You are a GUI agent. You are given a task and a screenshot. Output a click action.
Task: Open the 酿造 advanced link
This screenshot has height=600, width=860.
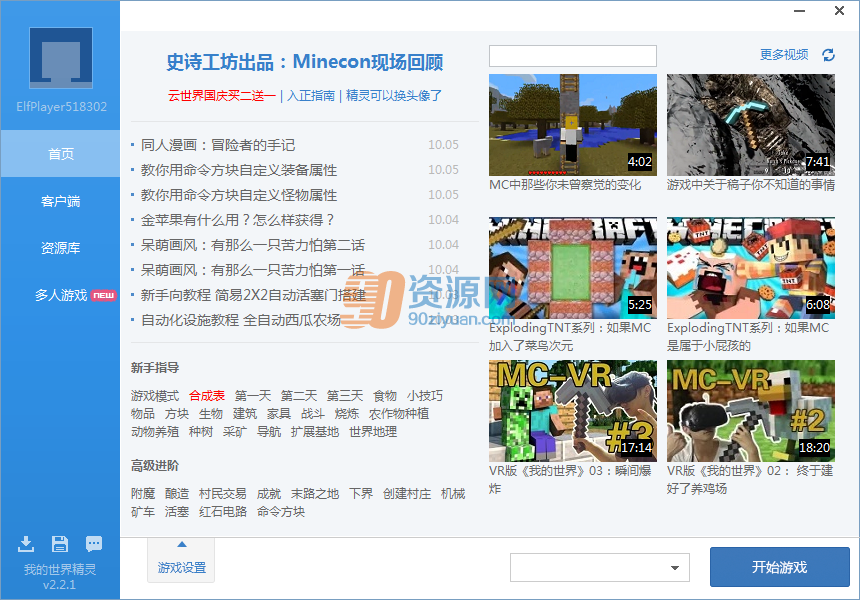point(177,494)
